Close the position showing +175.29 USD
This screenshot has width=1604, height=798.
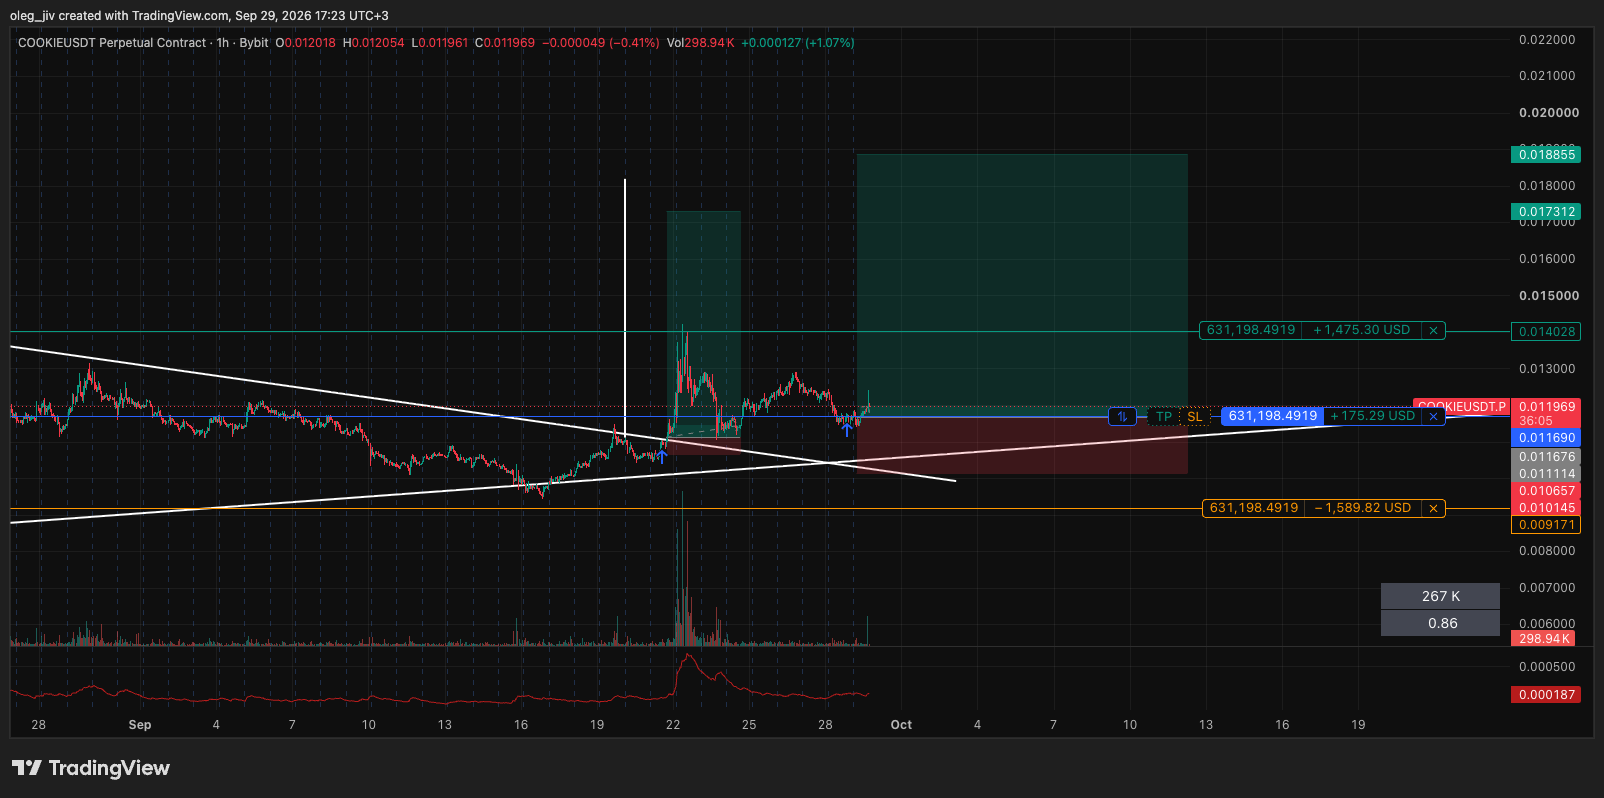(1433, 416)
